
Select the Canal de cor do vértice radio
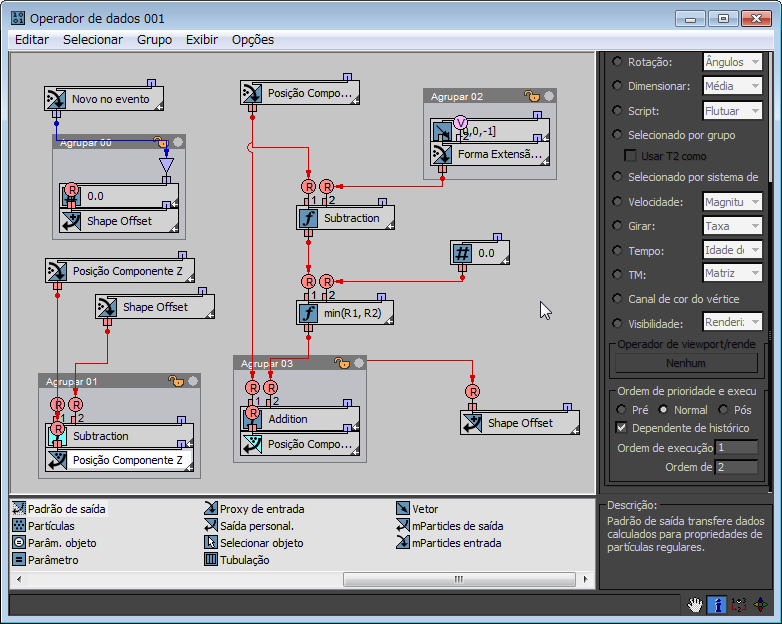[x=617, y=298]
